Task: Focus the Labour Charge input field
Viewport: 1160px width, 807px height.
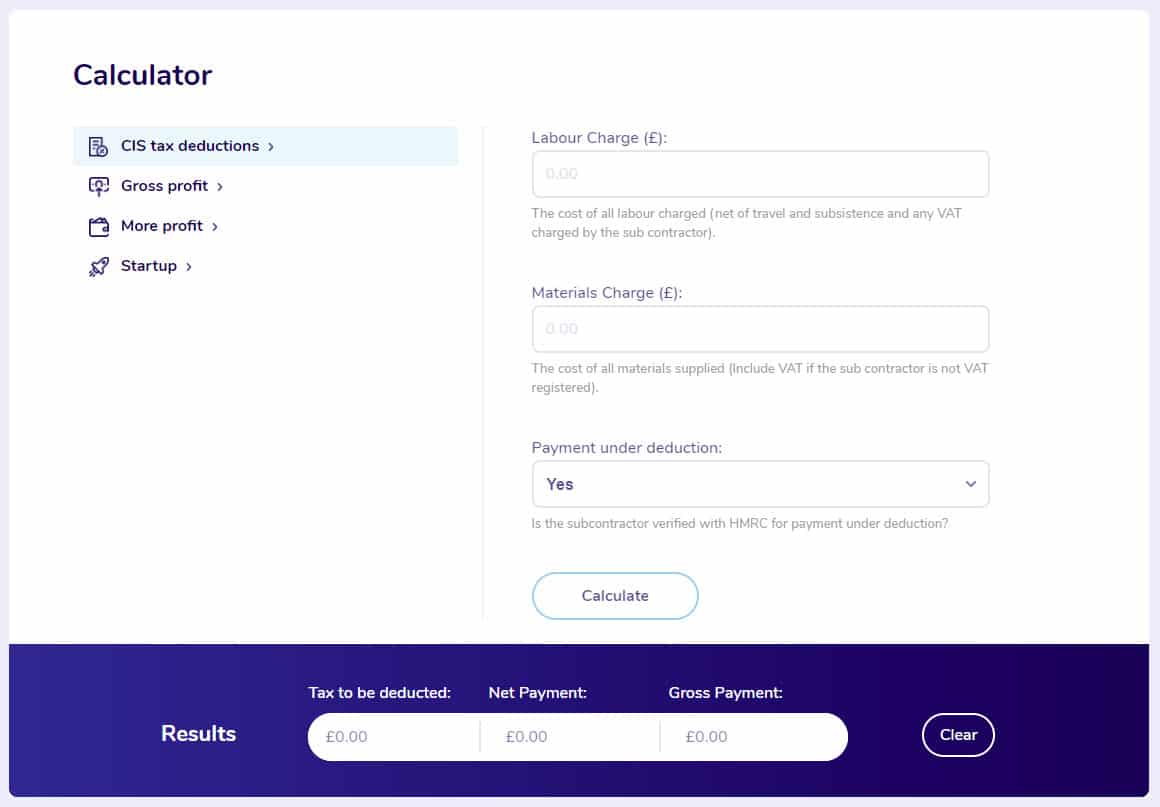Action: pos(760,174)
